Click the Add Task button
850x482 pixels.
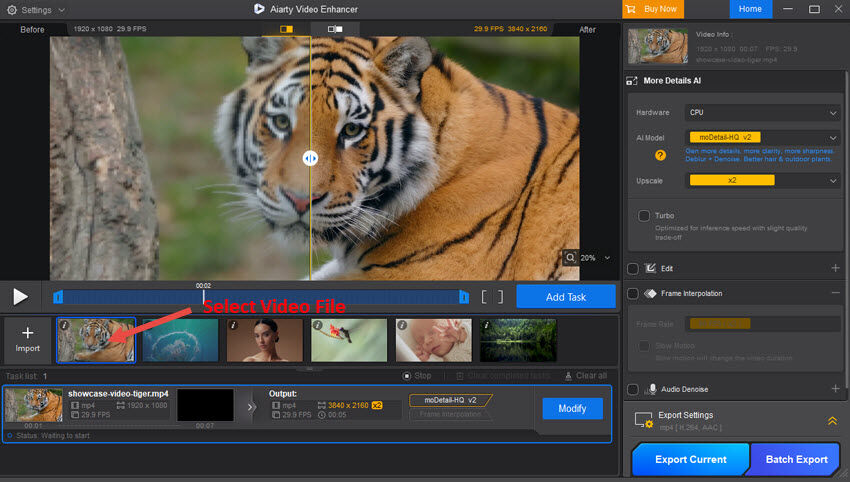pyautogui.click(x=565, y=296)
